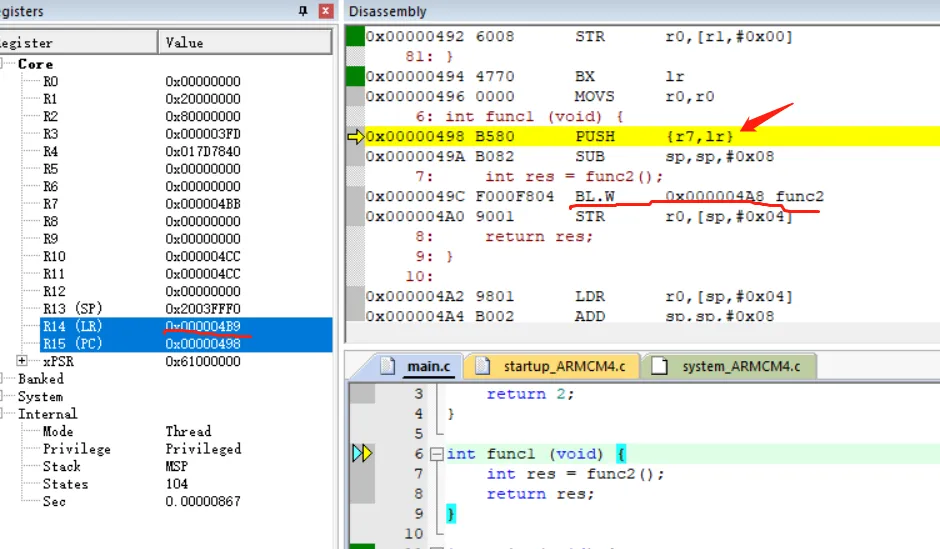Click the Value column header
Screen dimensions: 940x549
click(184, 42)
